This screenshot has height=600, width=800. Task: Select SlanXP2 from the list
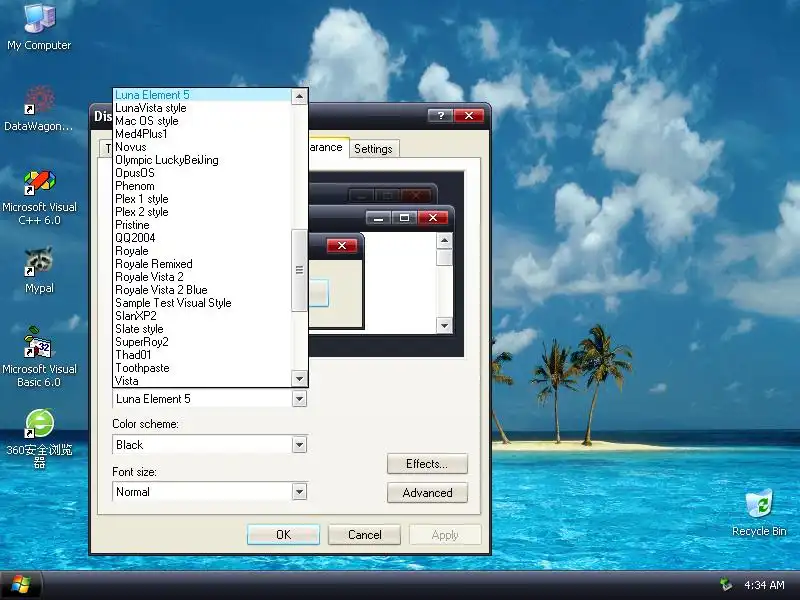pyautogui.click(x=202, y=316)
